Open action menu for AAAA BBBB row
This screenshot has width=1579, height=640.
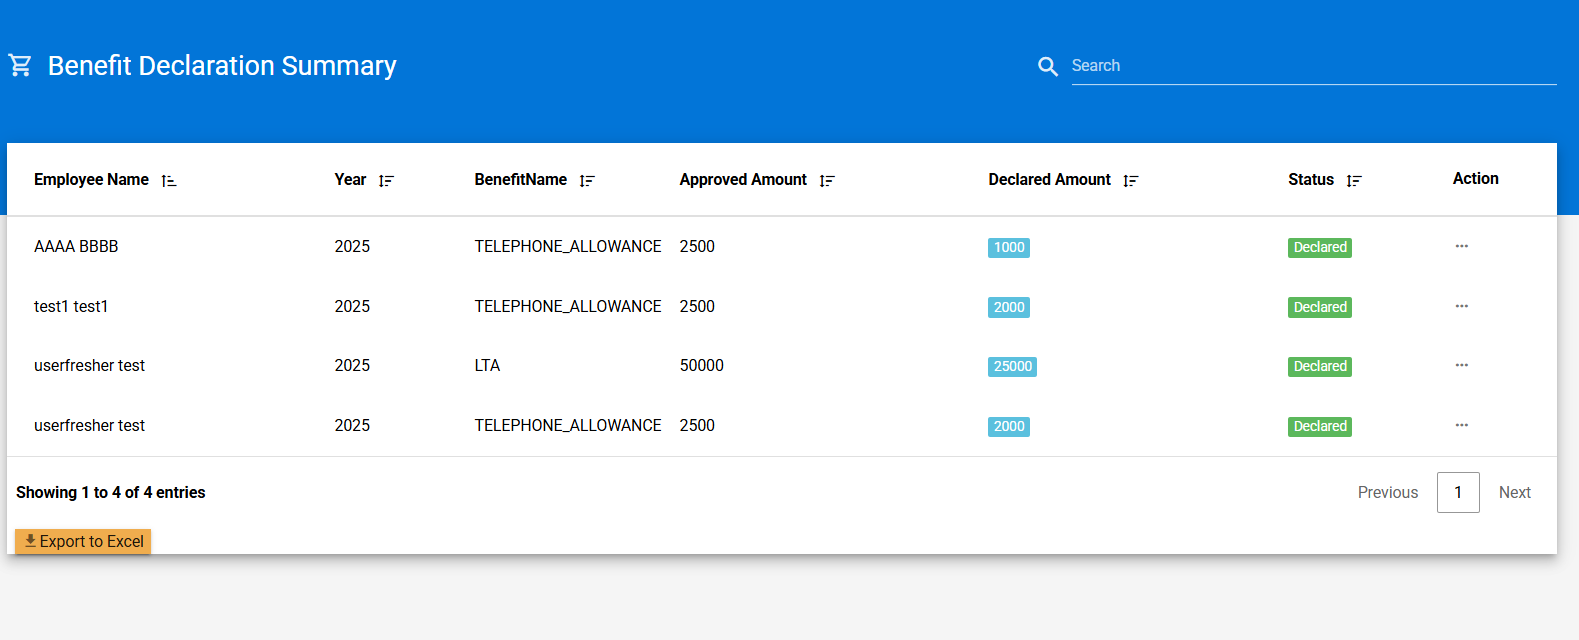coord(1461,246)
